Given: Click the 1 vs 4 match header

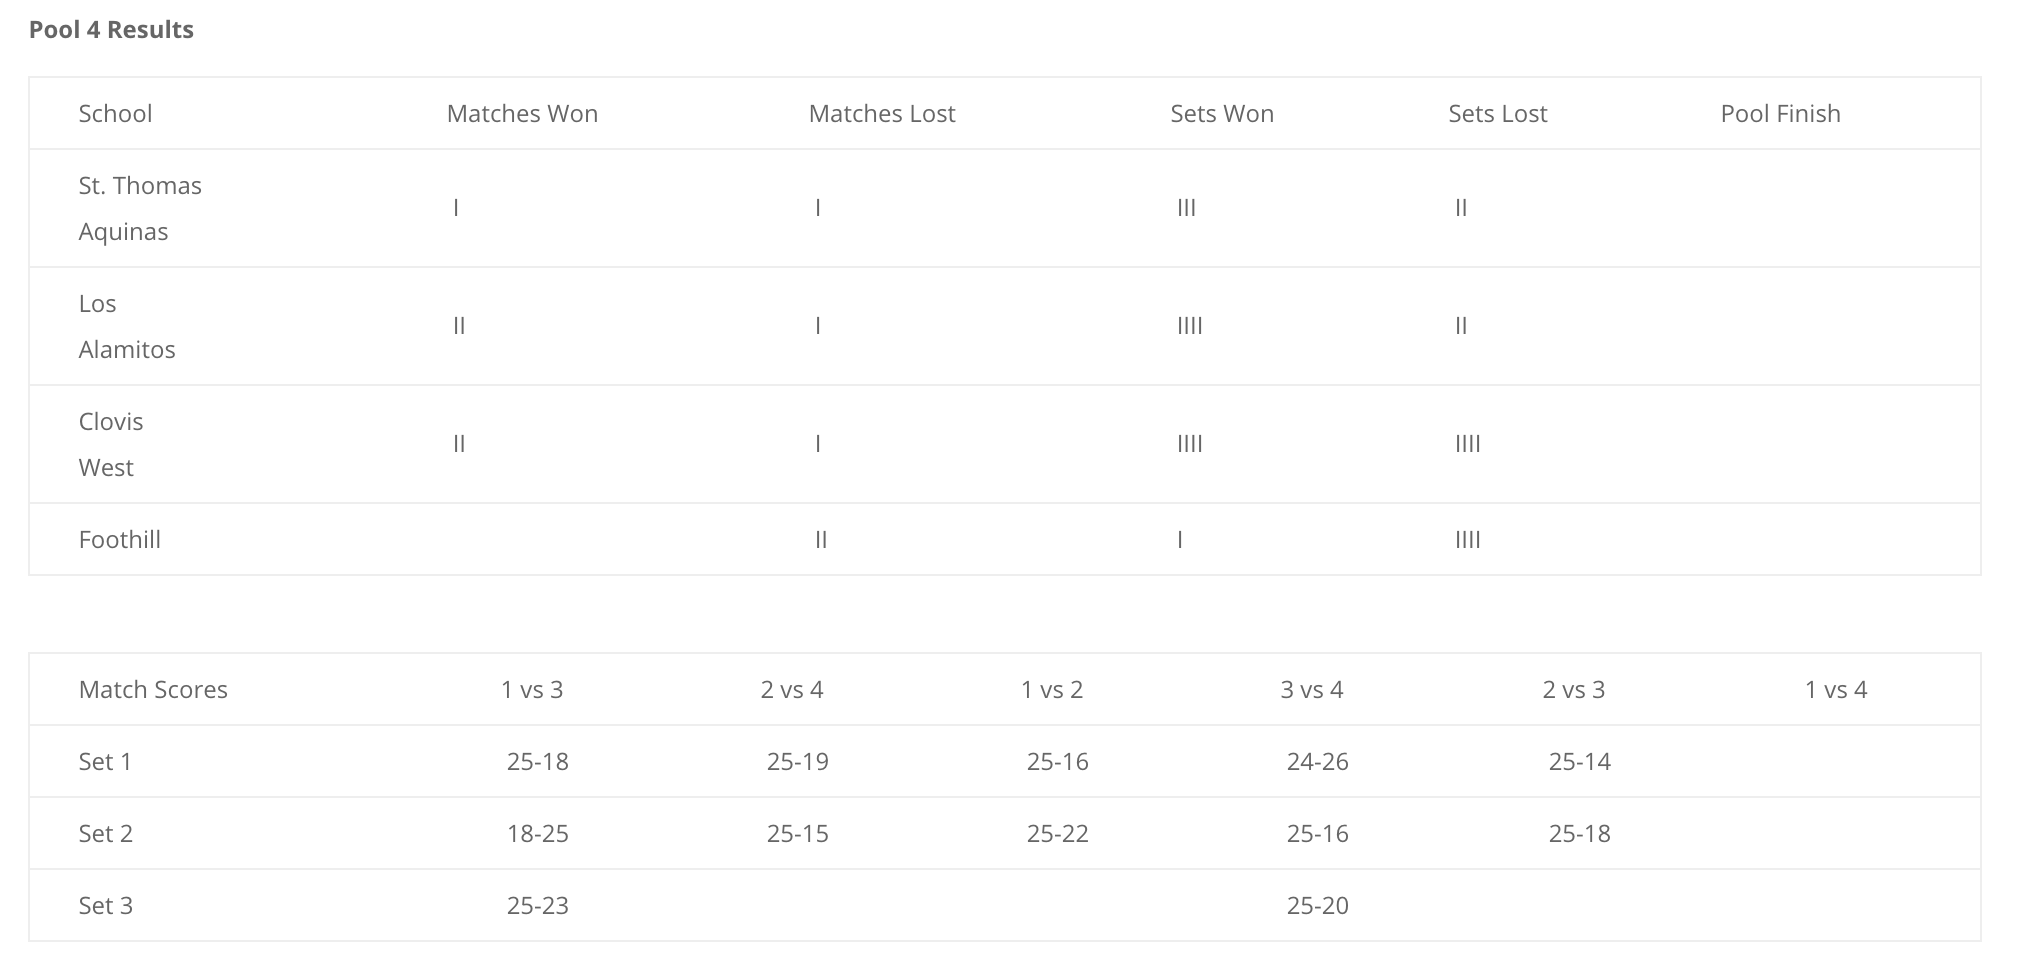Looking at the screenshot, I should 1836,689.
